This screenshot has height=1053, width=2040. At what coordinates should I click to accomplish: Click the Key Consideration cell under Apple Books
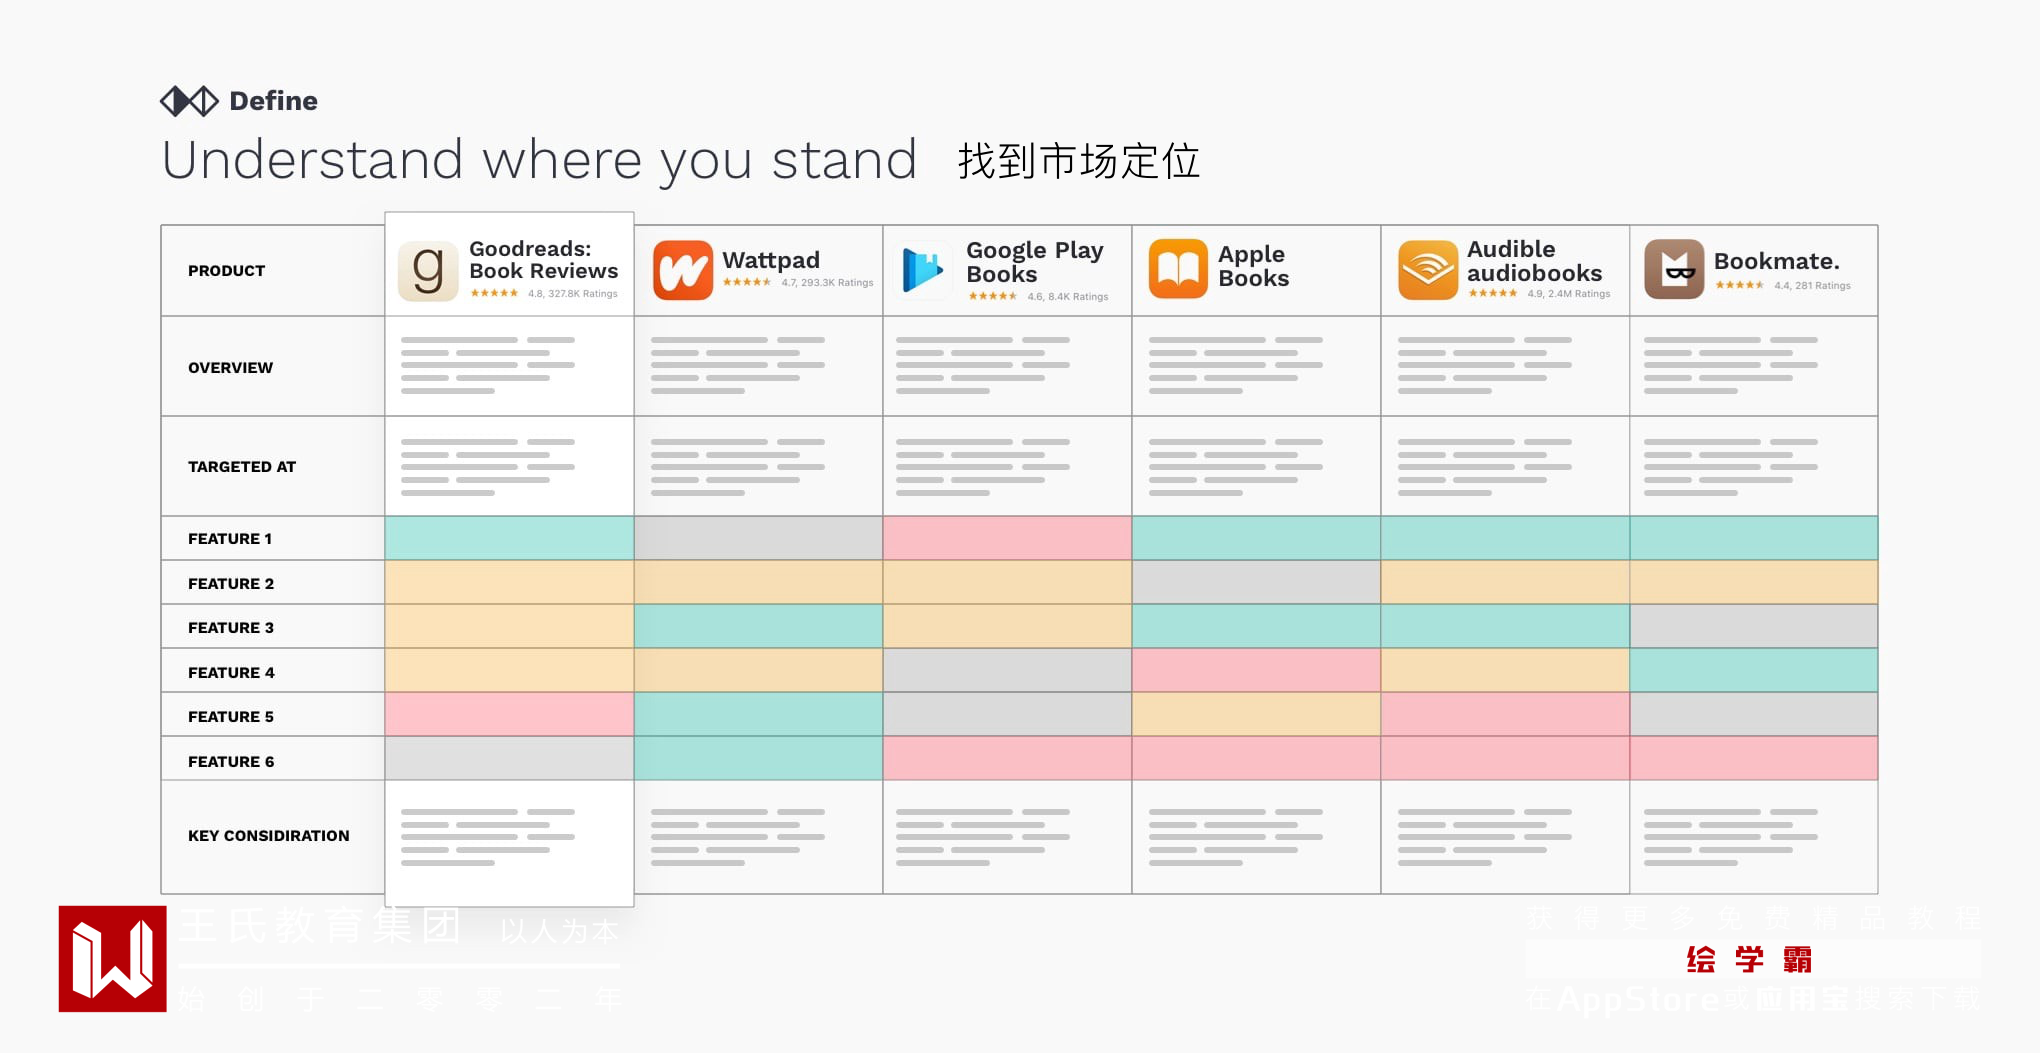(x=1256, y=837)
